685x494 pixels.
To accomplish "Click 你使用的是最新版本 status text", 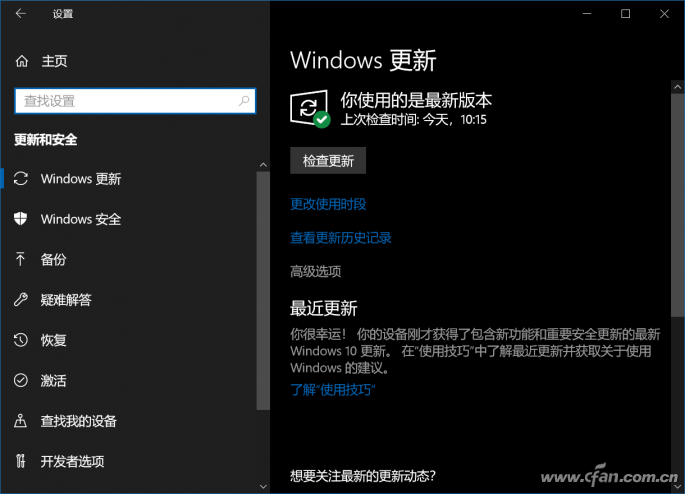I will pos(416,100).
